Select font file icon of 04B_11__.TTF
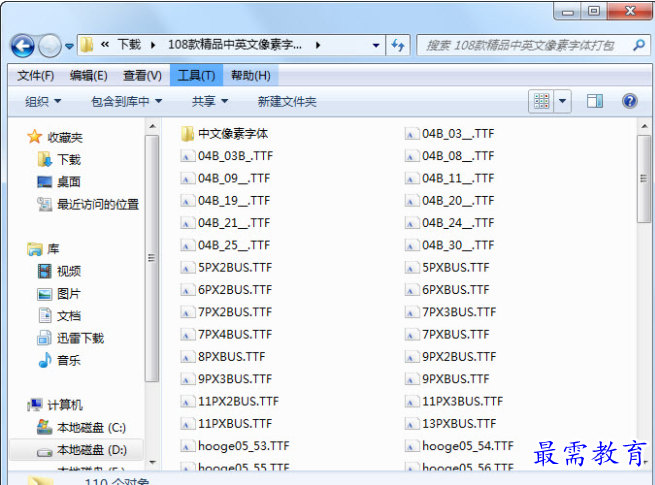Screen dimensions: 655x485 [412, 178]
